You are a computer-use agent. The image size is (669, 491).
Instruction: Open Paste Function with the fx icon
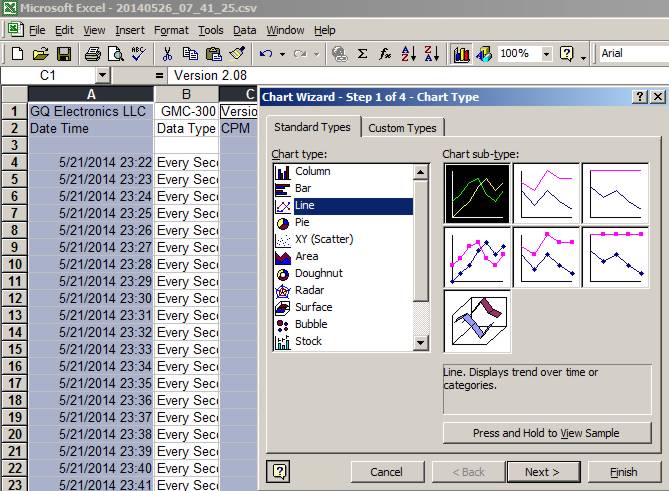click(x=385, y=54)
